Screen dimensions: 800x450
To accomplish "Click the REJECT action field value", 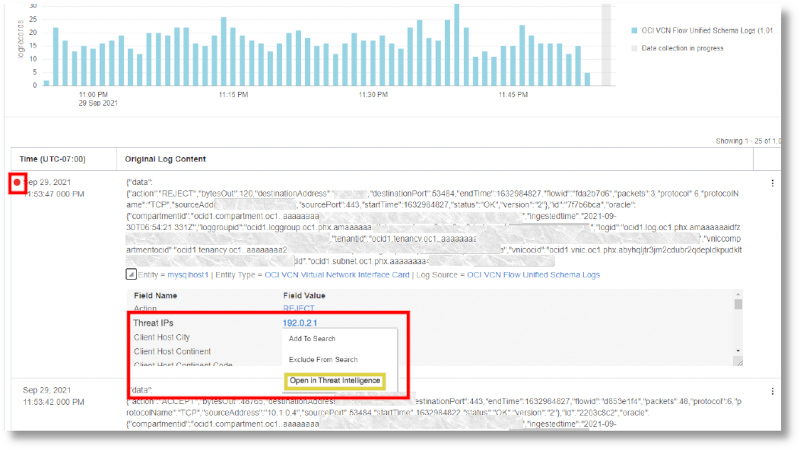I will pyautogui.click(x=298, y=308).
